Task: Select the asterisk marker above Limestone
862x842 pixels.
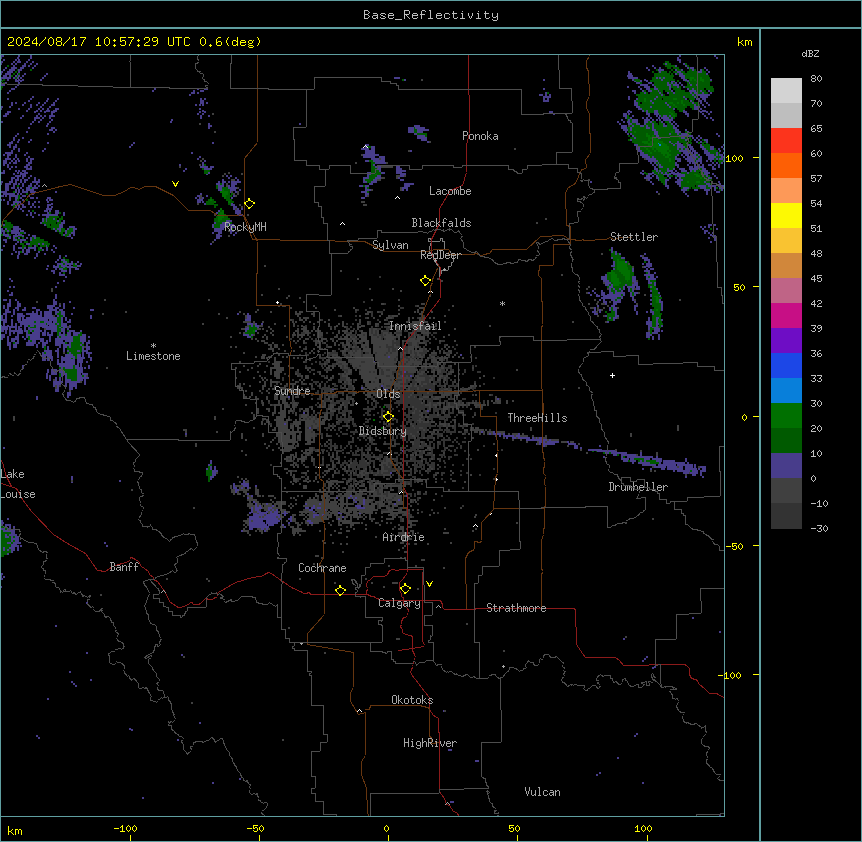Action: click(153, 346)
